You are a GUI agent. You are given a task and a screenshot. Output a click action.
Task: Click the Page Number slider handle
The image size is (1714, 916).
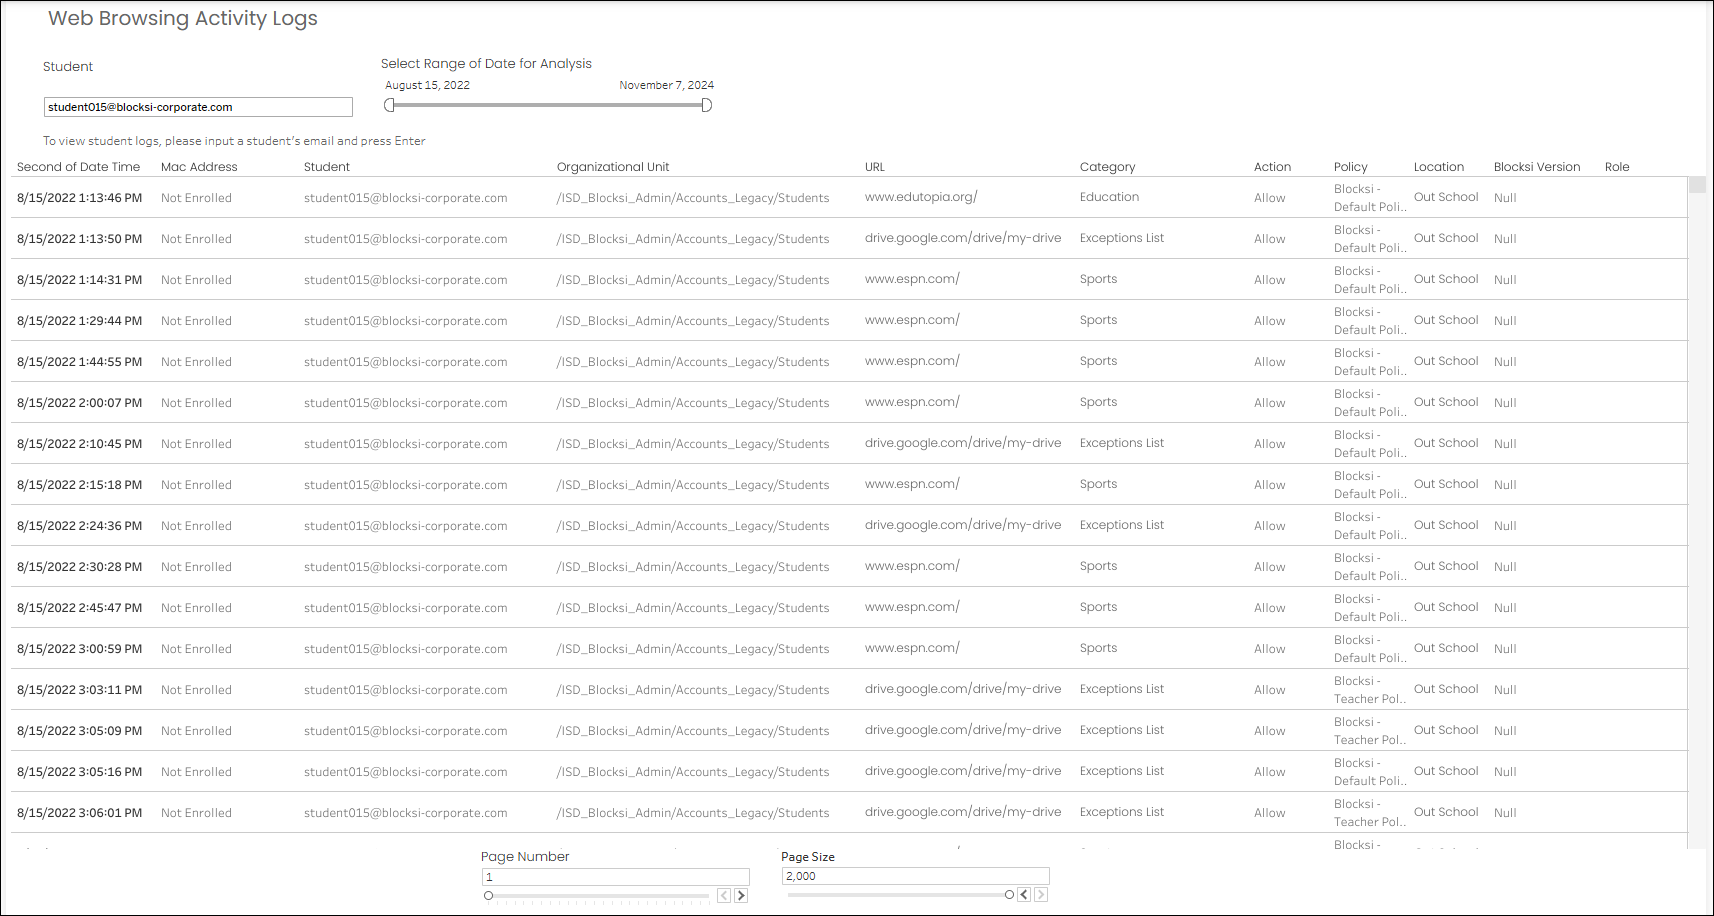pyautogui.click(x=488, y=896)
